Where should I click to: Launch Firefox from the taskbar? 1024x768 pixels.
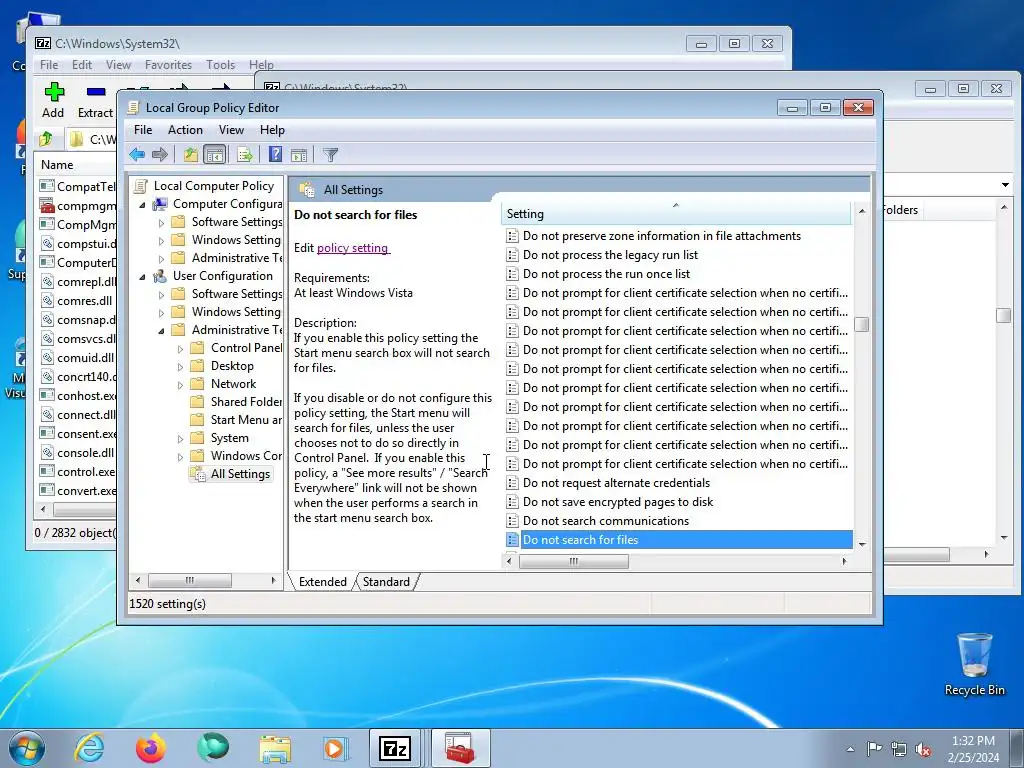[151, 748]
